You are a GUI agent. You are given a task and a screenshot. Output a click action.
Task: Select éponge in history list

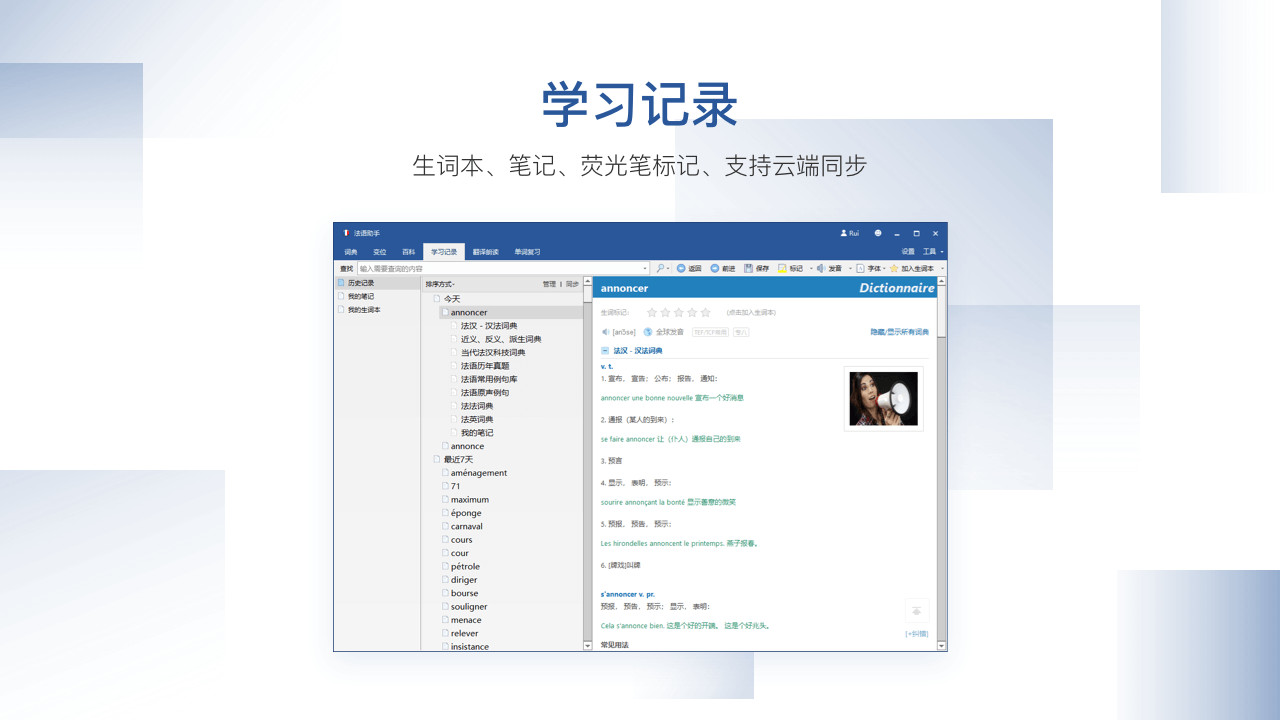466,513
